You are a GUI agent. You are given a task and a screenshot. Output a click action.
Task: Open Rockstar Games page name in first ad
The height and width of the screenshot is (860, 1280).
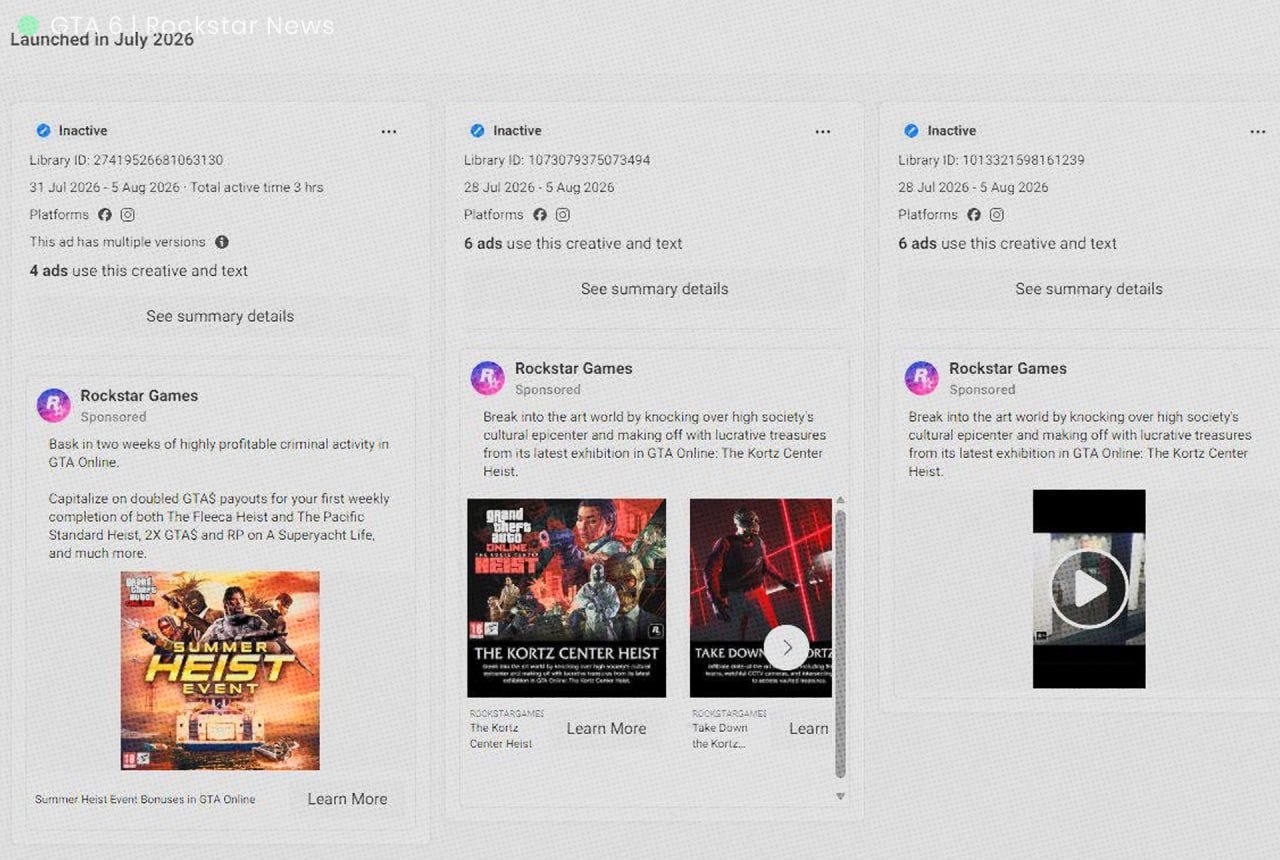point(139,396)
